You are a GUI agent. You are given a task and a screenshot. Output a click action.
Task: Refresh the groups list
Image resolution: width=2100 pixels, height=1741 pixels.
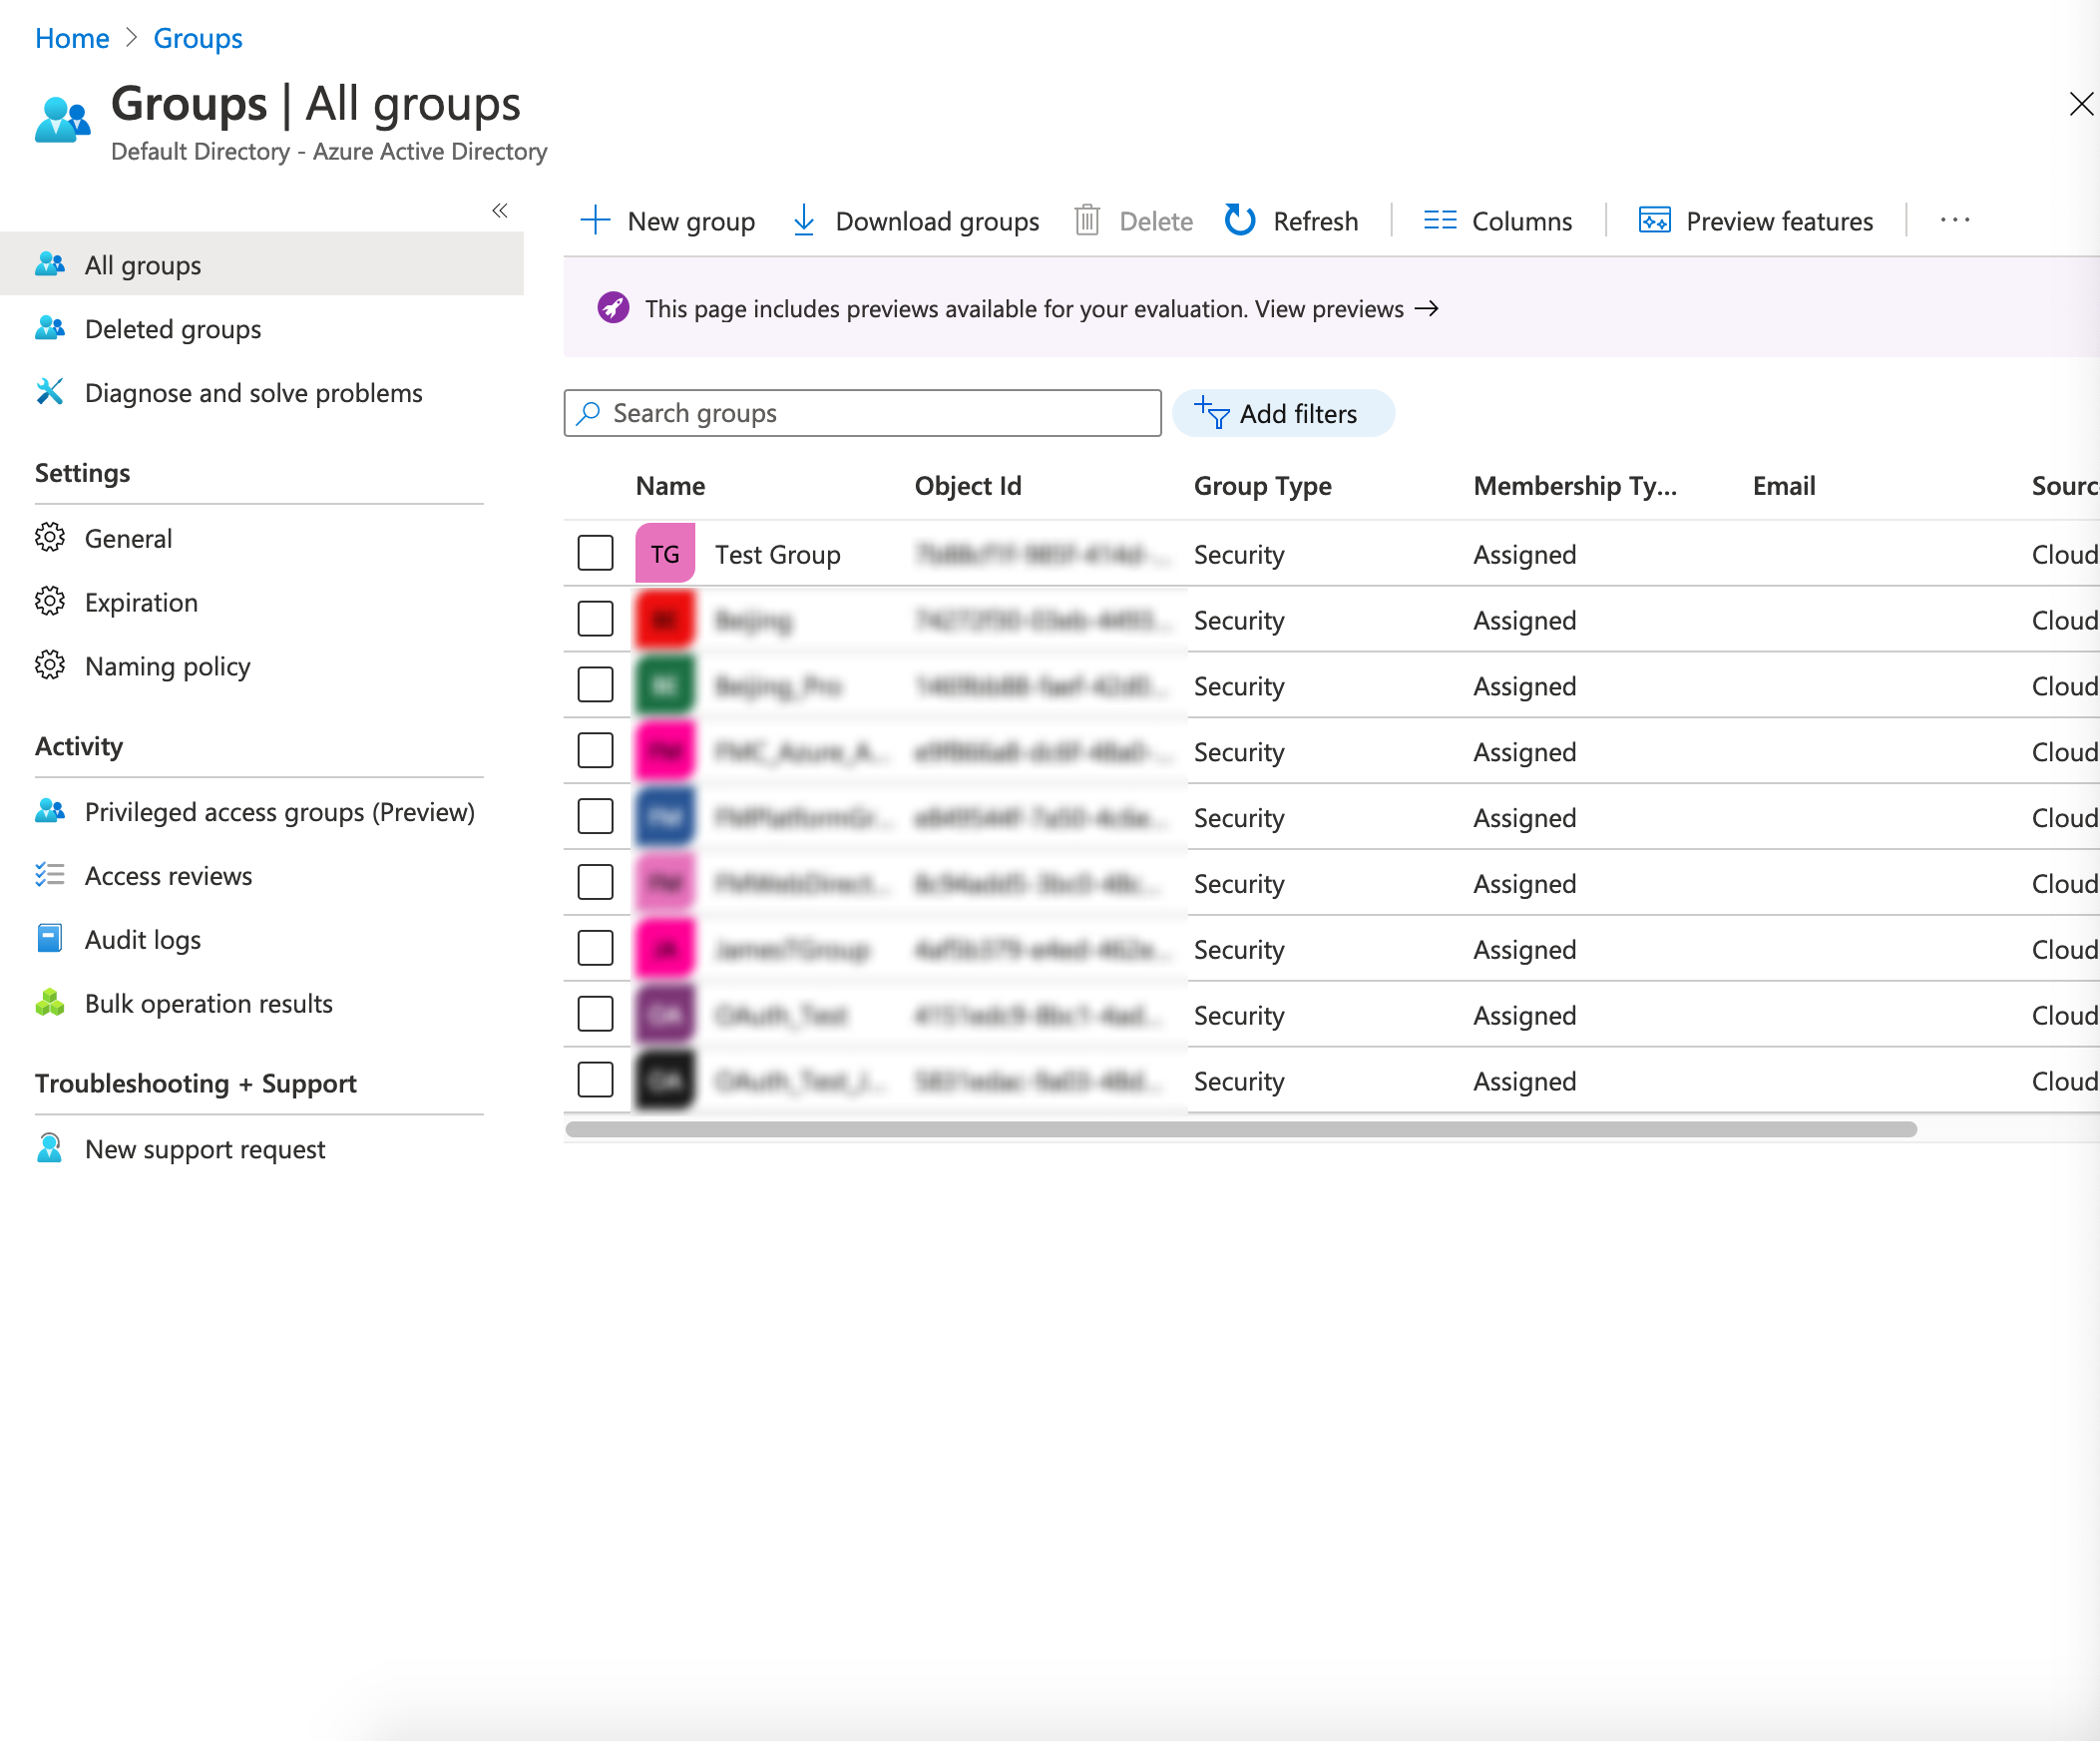pos(1240,221)
